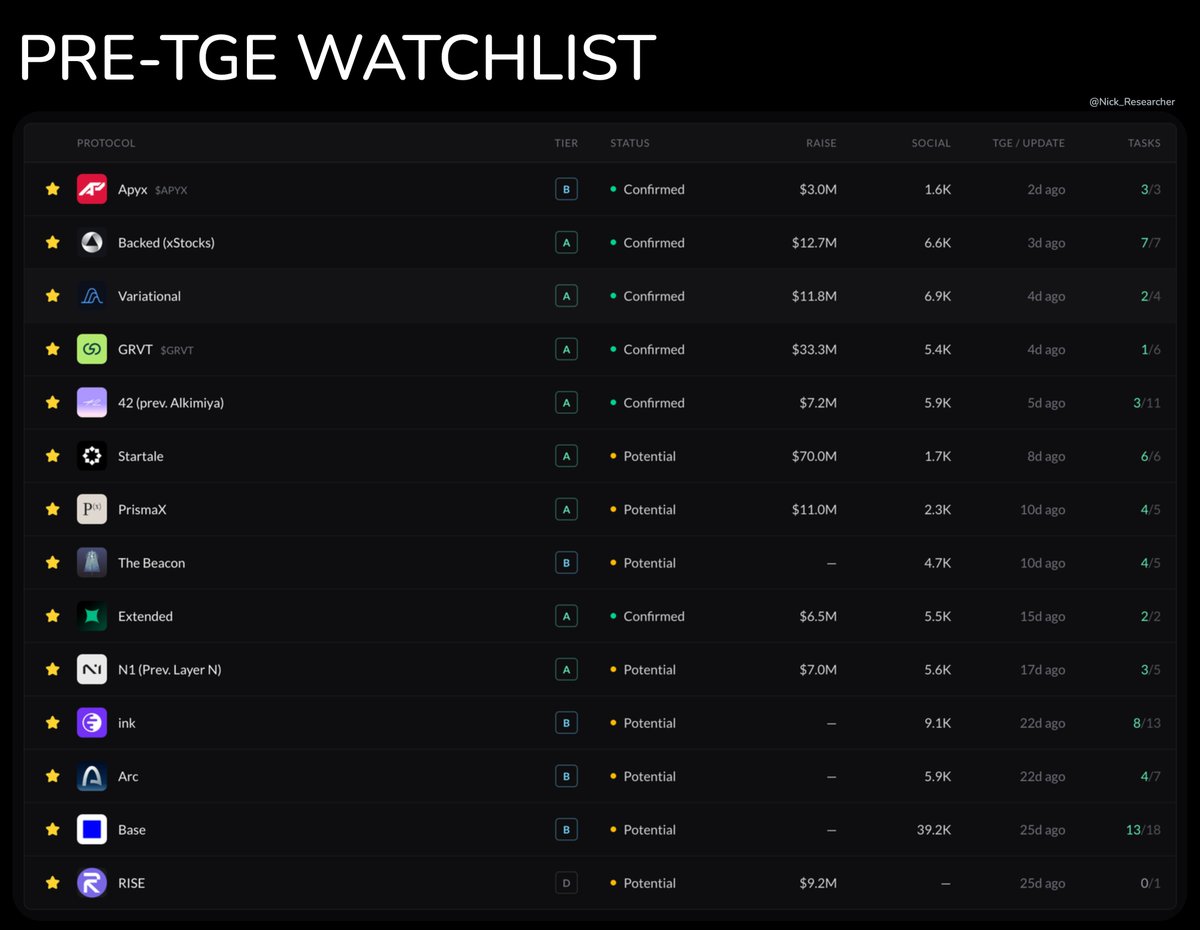This screenshot has height=930, width=1200.
Task: Click The Beacon logo icon
Action: coord(92,563)
